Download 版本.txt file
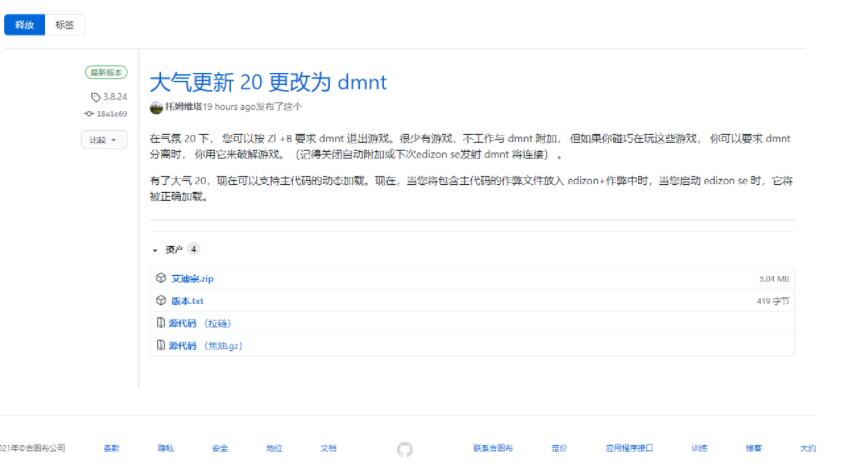This screenshot has height=474, width=859. tap(187, 301)
